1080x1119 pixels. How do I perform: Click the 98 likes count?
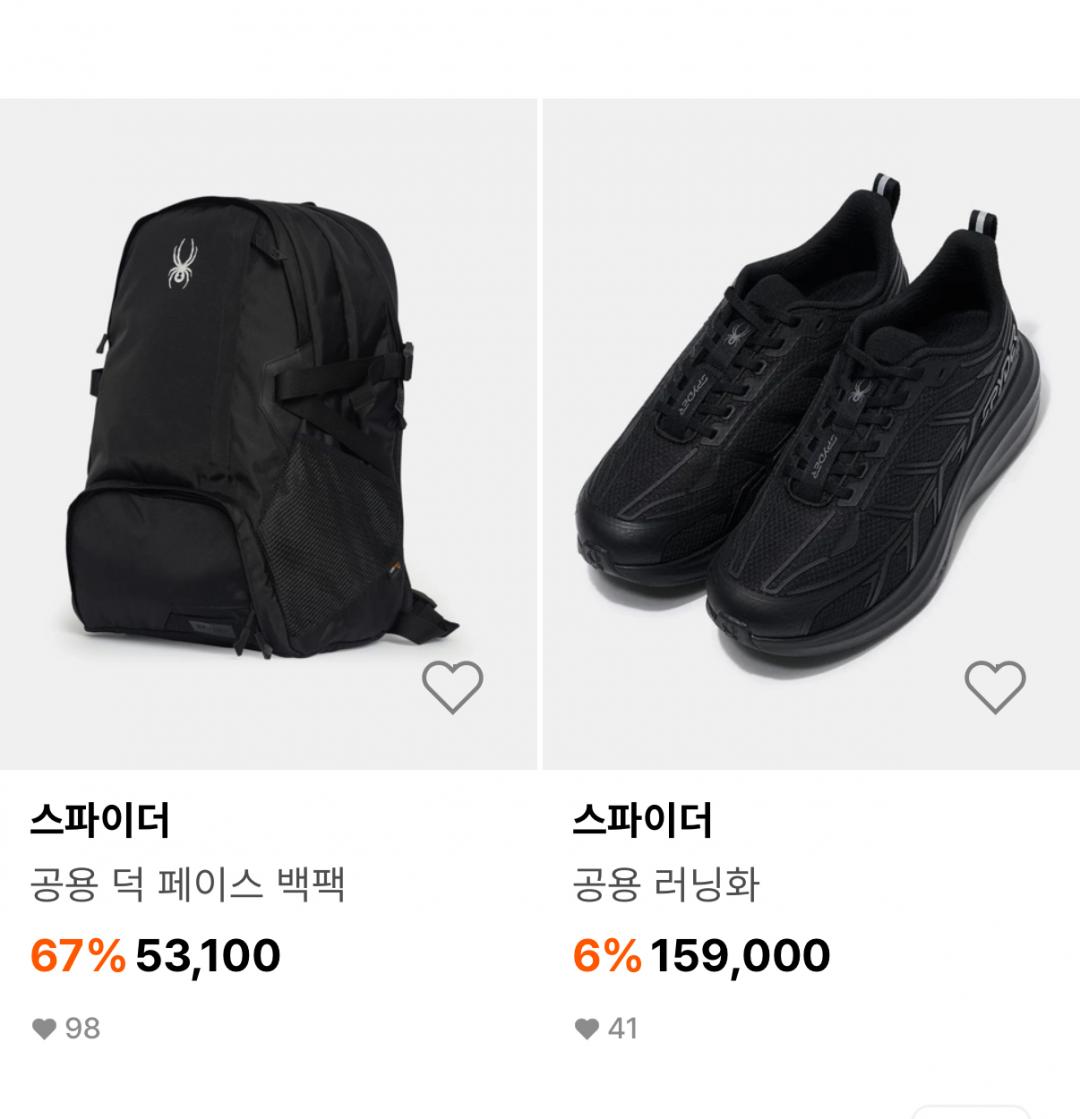(83, 1029)
